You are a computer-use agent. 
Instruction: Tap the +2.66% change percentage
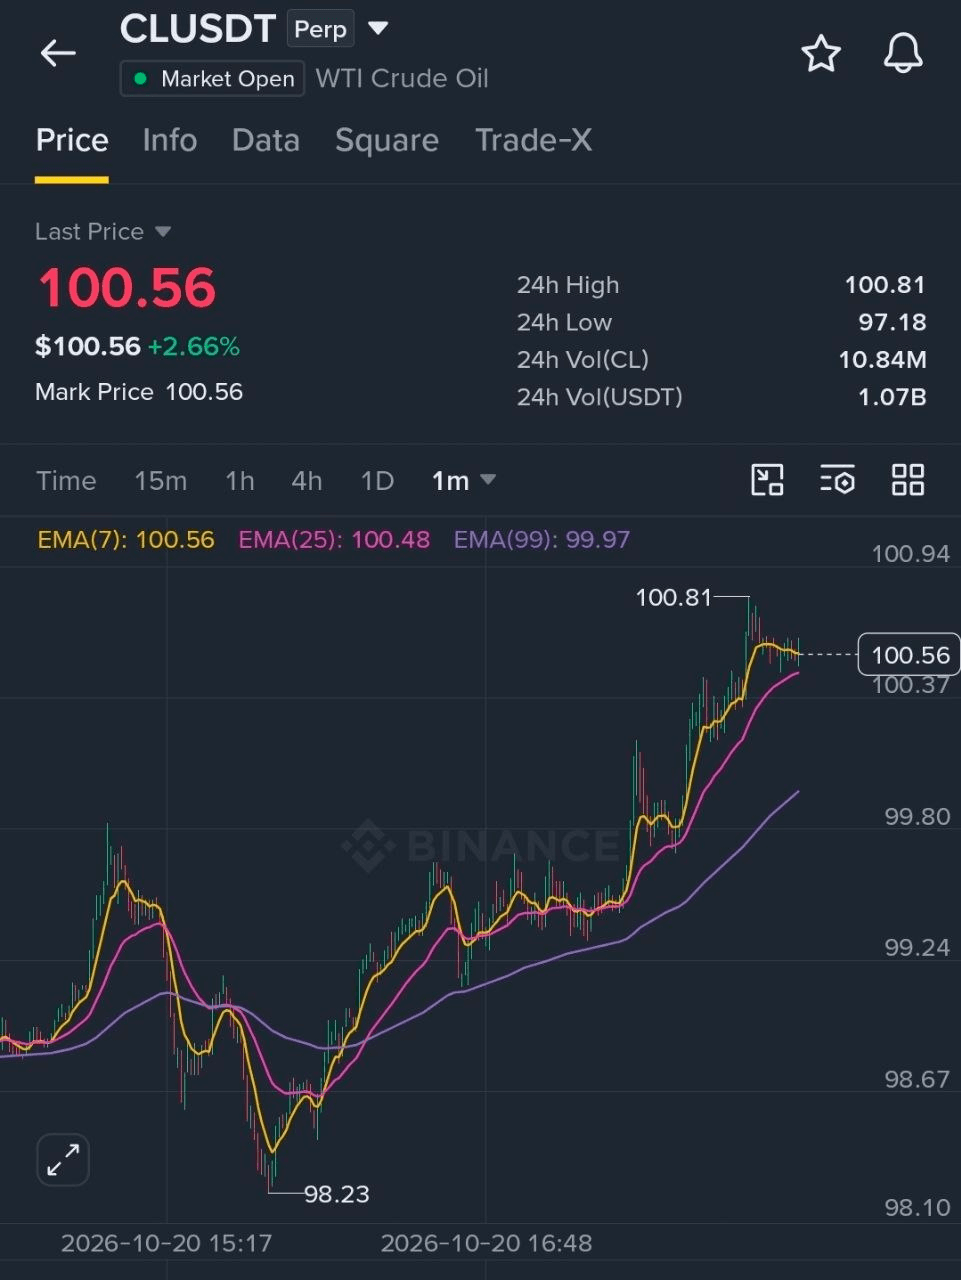pyautogui.click(x=194, y=347)
